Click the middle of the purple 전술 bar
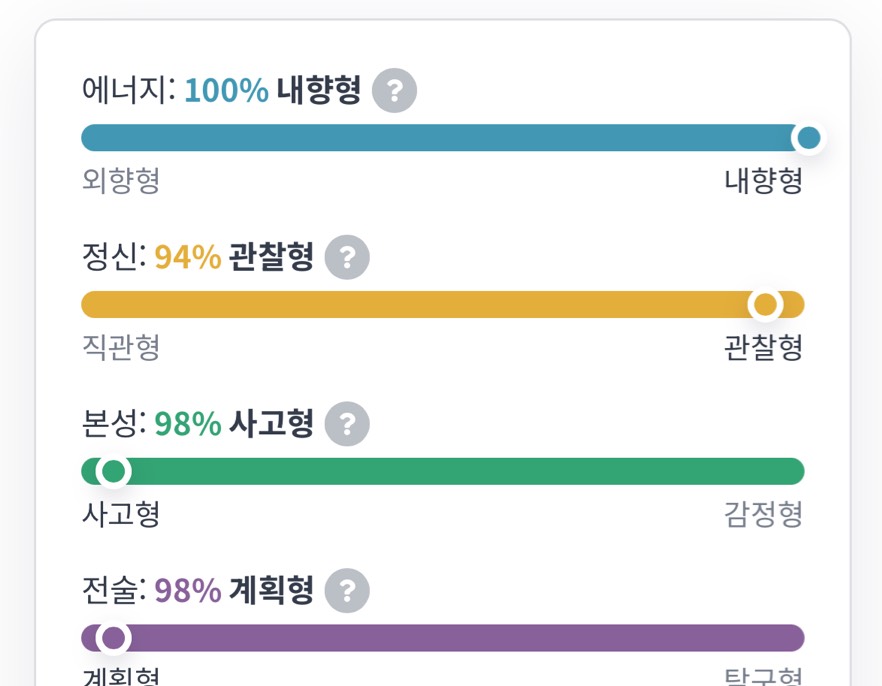 (x=443, y=638)
